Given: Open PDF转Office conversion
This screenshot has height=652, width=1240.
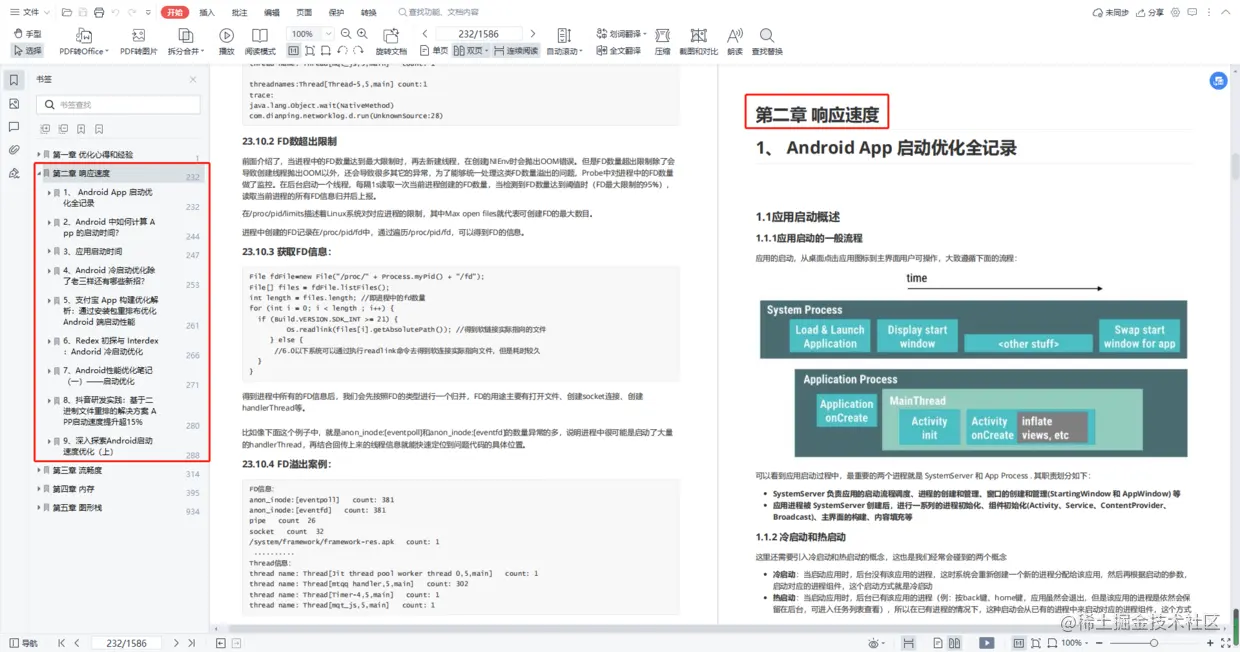Looking at the screenshot, I should tap(82, 42).
